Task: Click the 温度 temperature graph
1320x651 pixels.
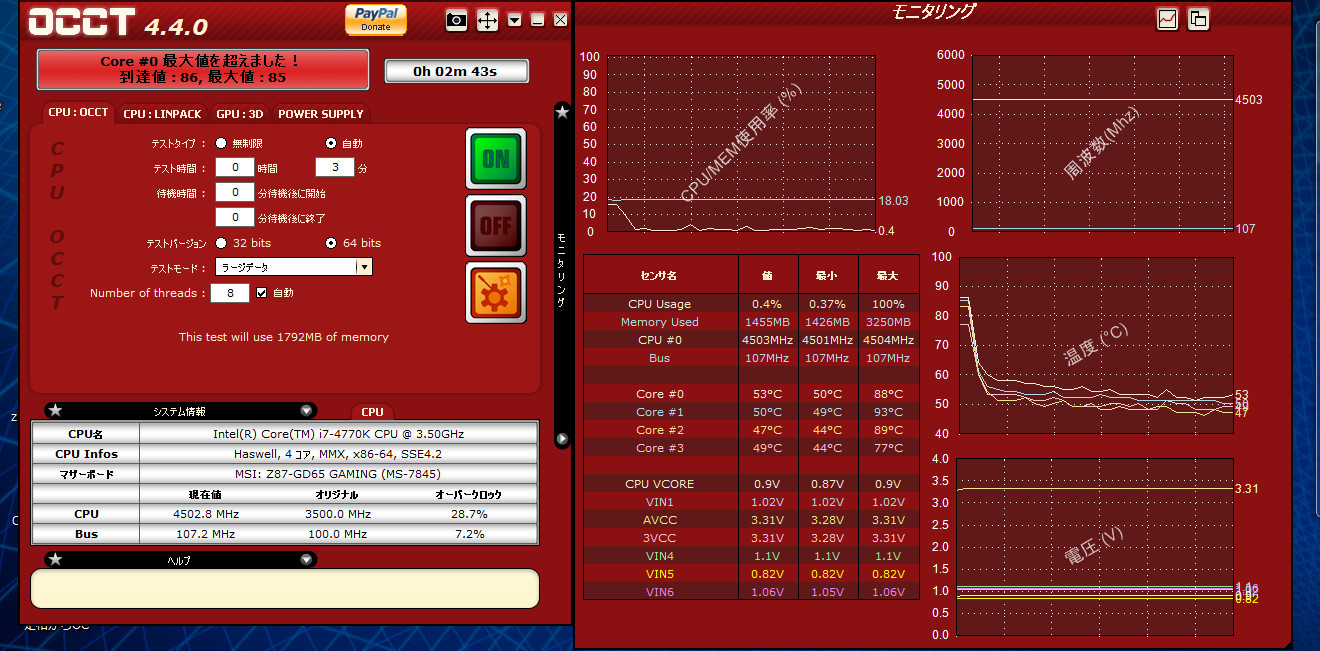Action: 1096,345
